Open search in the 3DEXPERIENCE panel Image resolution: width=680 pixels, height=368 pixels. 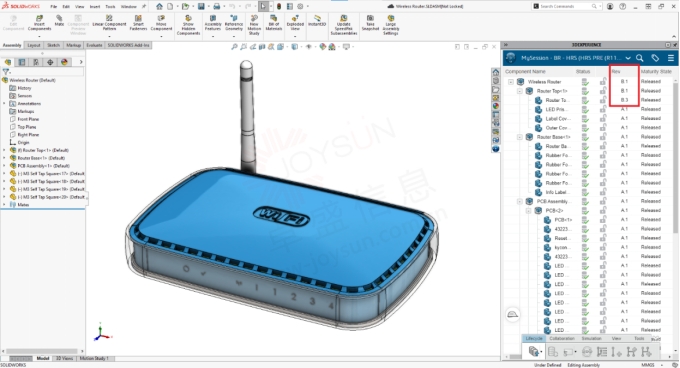640,58
